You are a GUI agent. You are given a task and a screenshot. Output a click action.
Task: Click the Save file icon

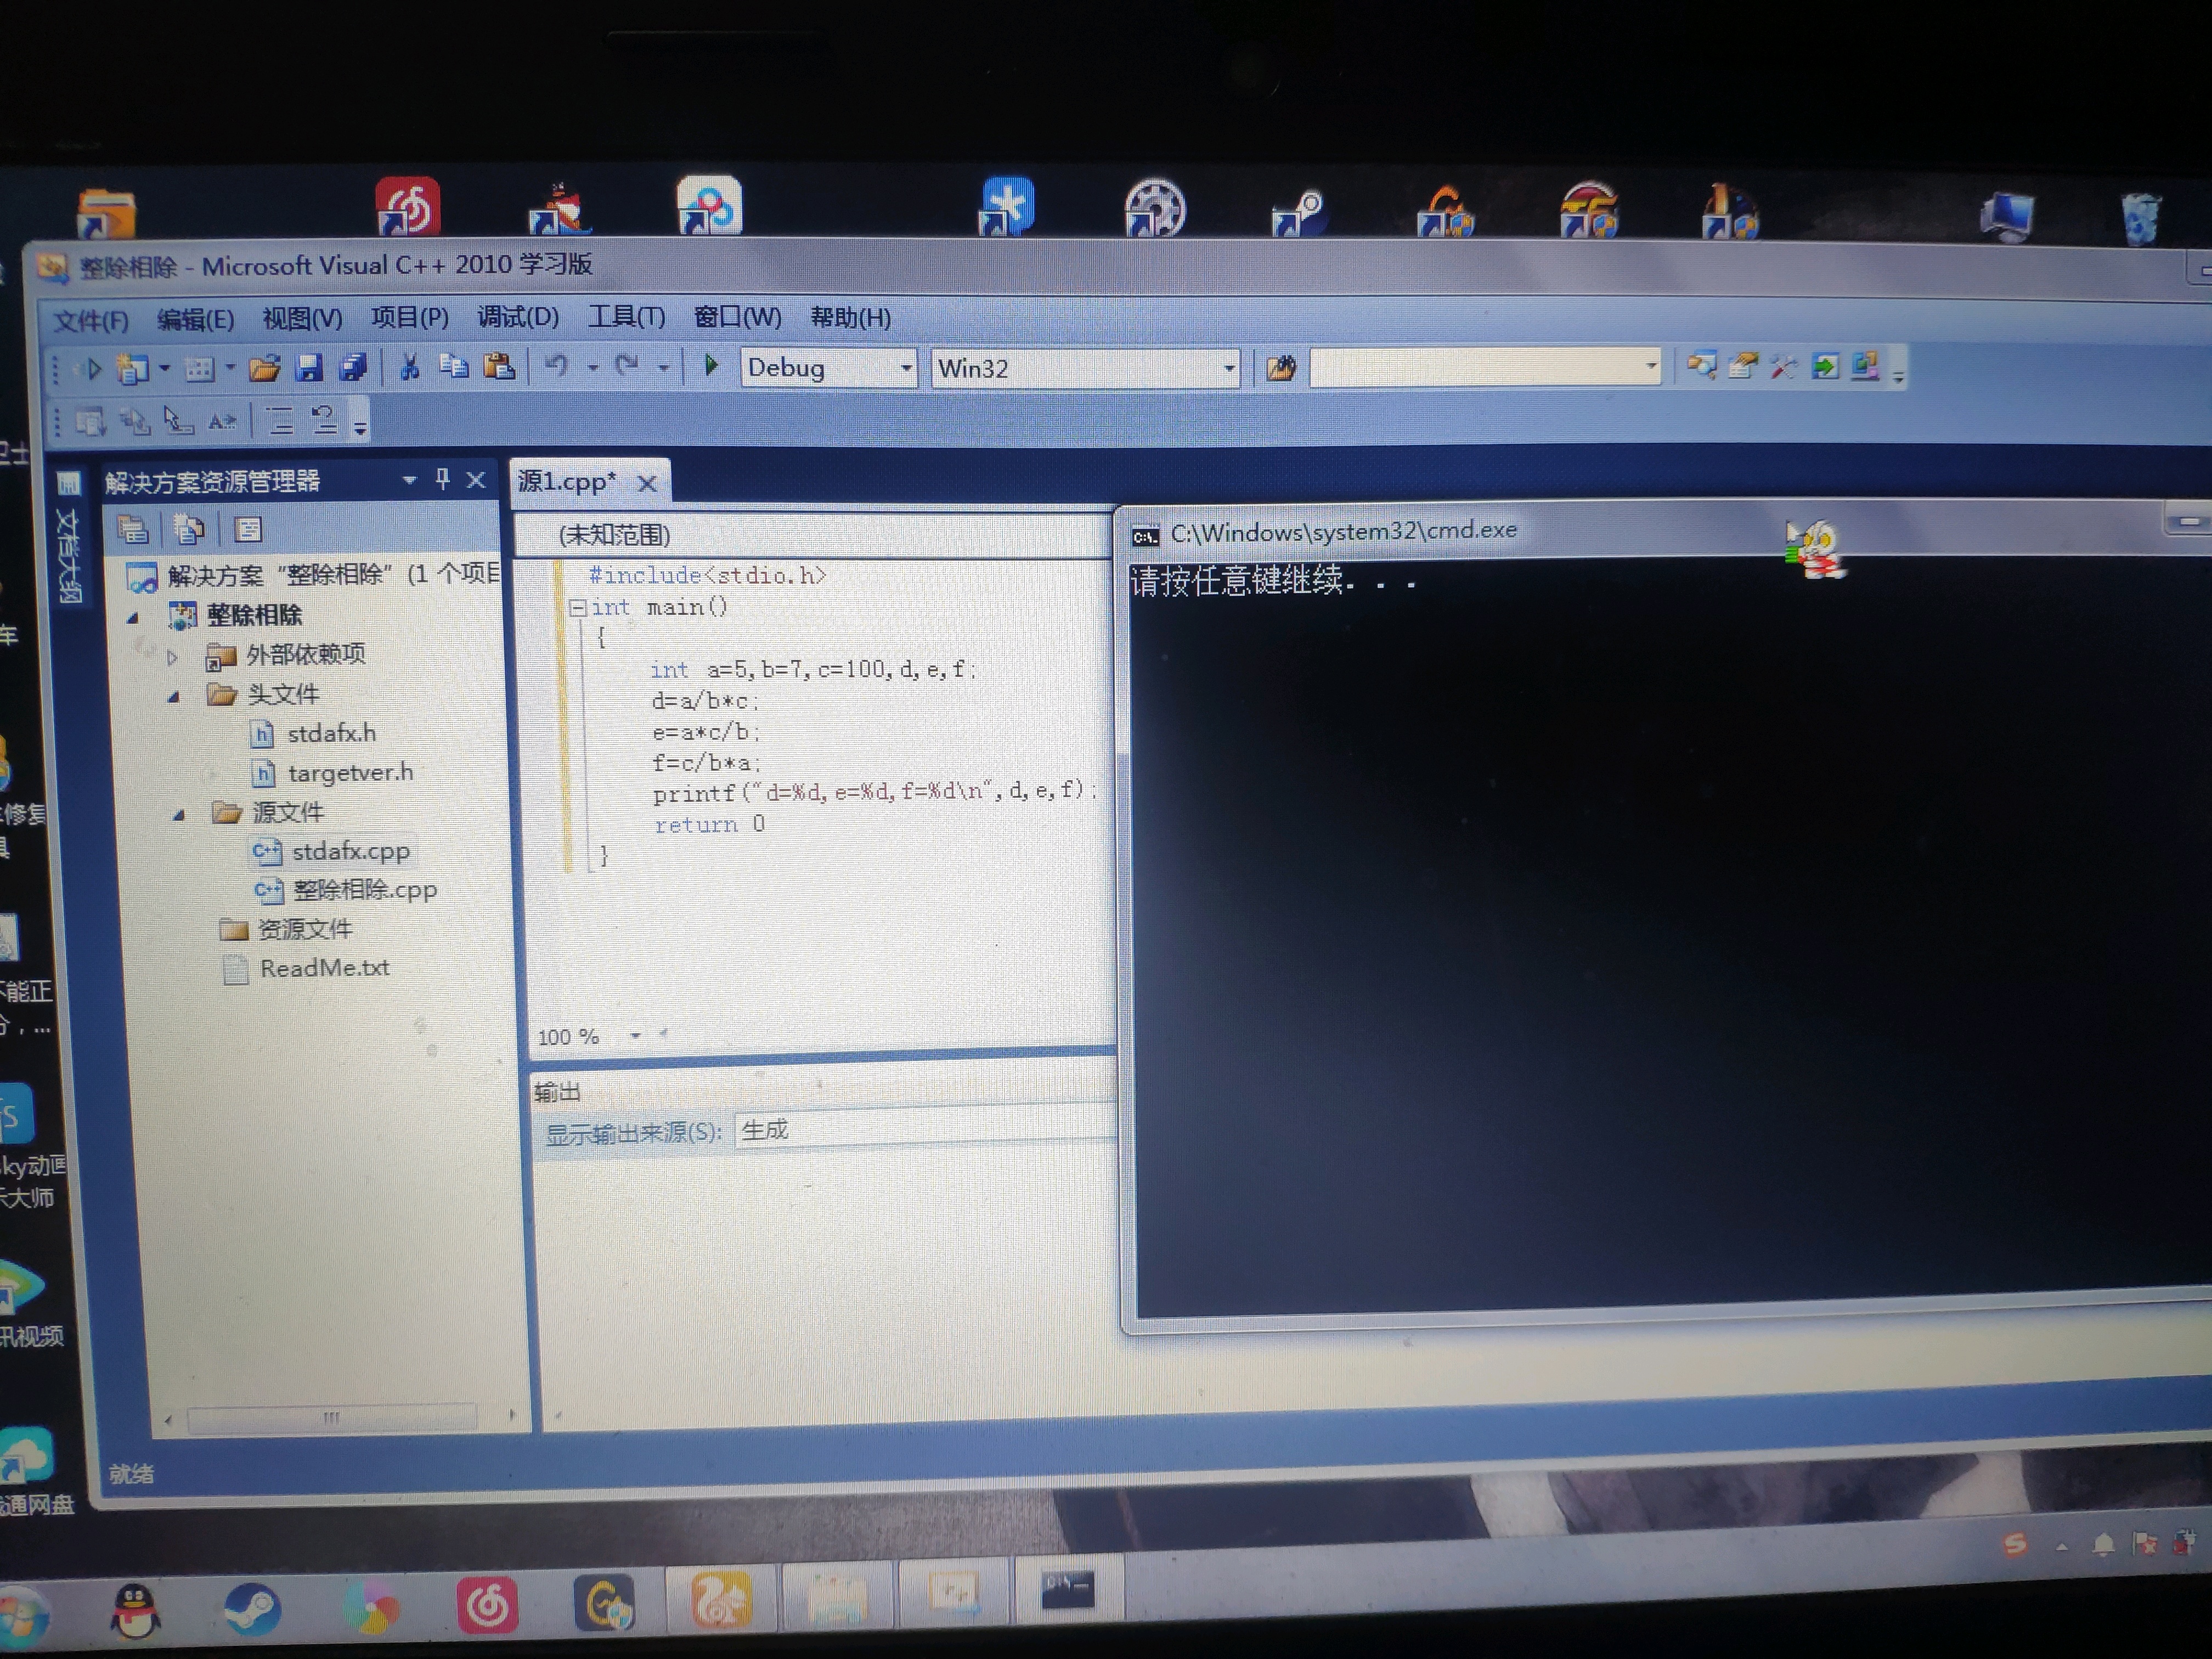pos(309,368)
